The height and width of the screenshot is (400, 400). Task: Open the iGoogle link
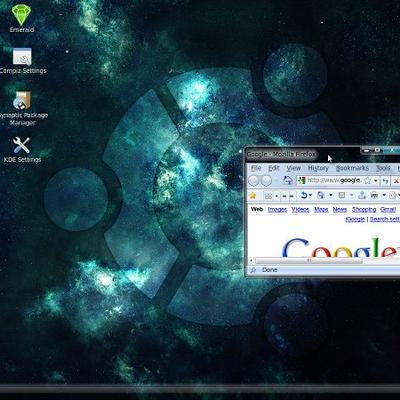pyautogui.click(x=355, y=219)
